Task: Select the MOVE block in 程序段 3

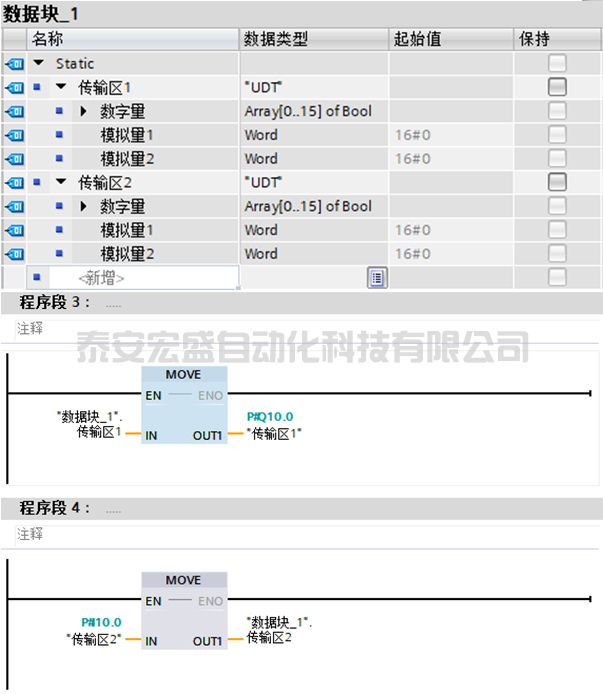Action: 184,405
